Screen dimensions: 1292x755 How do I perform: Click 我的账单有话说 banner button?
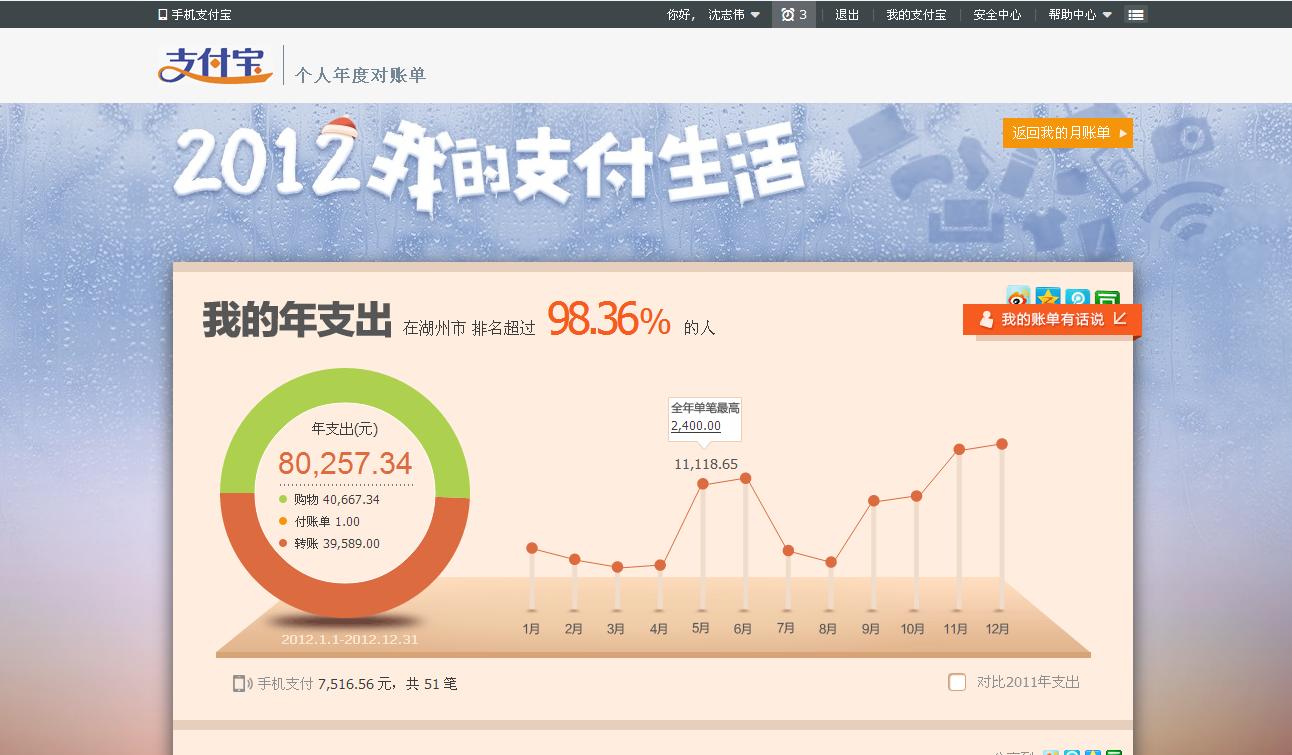point(1052,320)
